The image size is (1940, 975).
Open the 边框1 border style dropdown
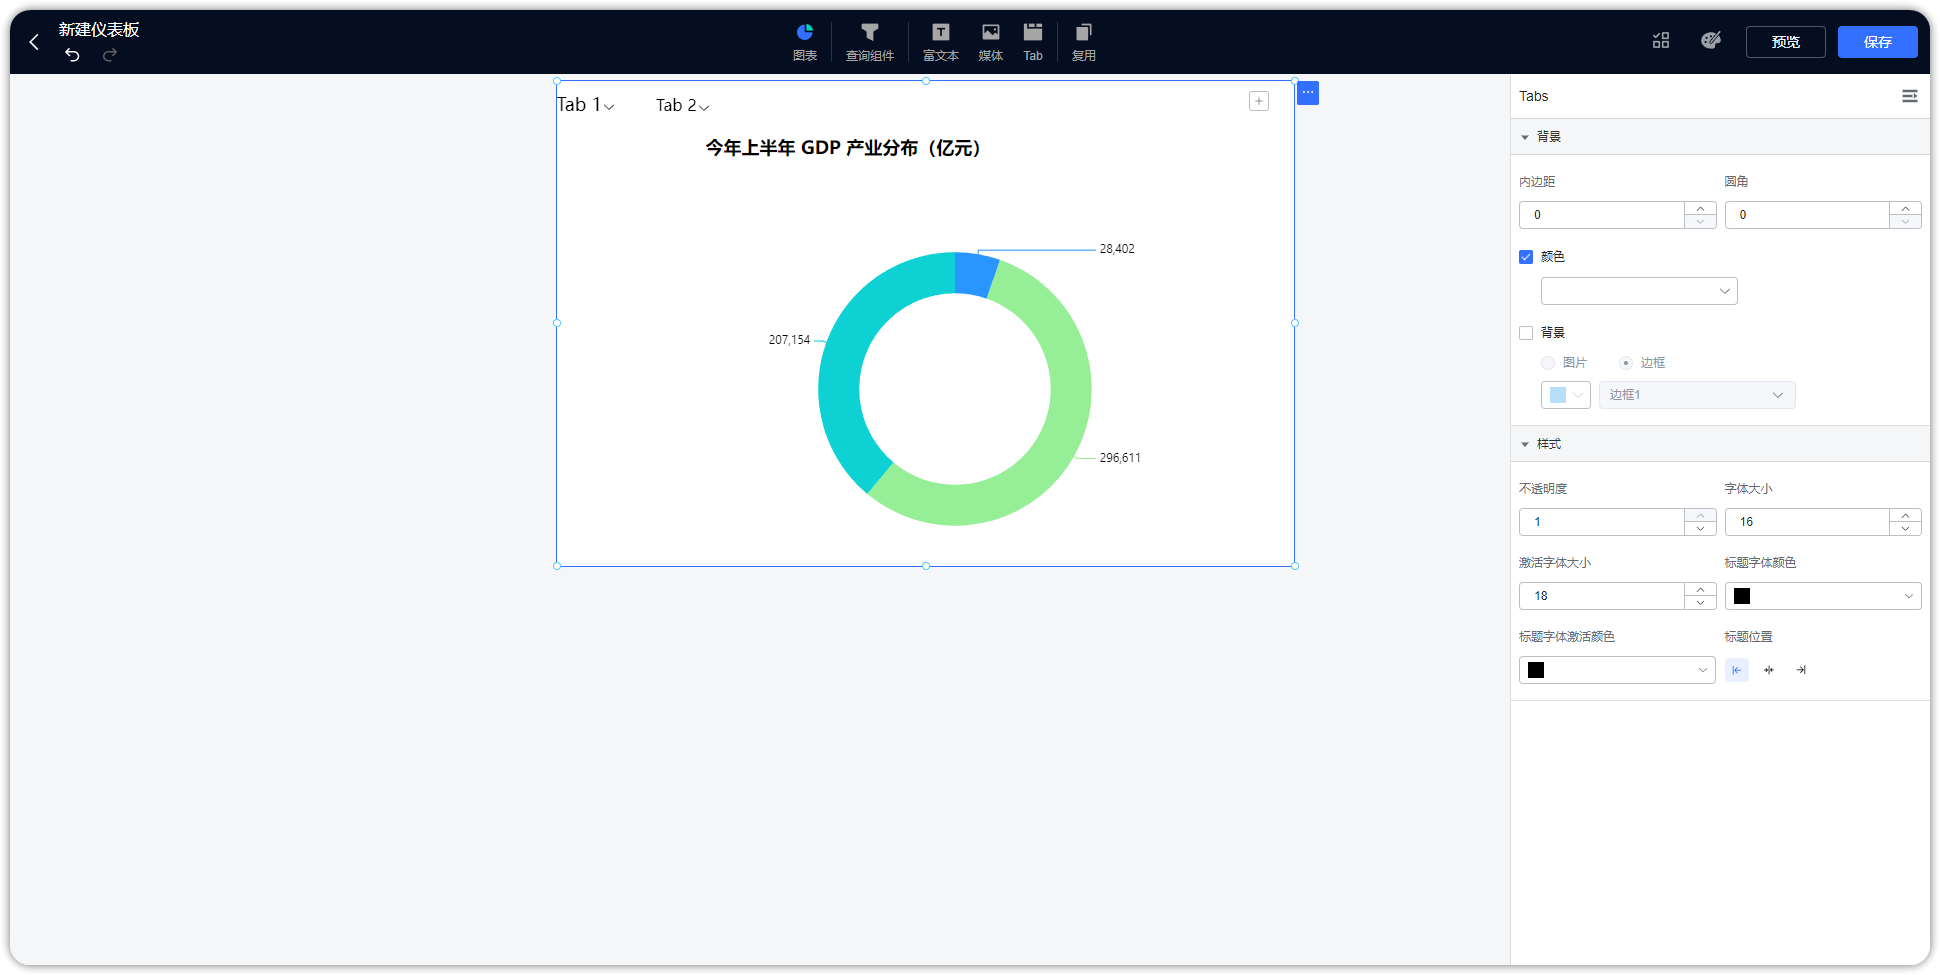(1697, 395)
